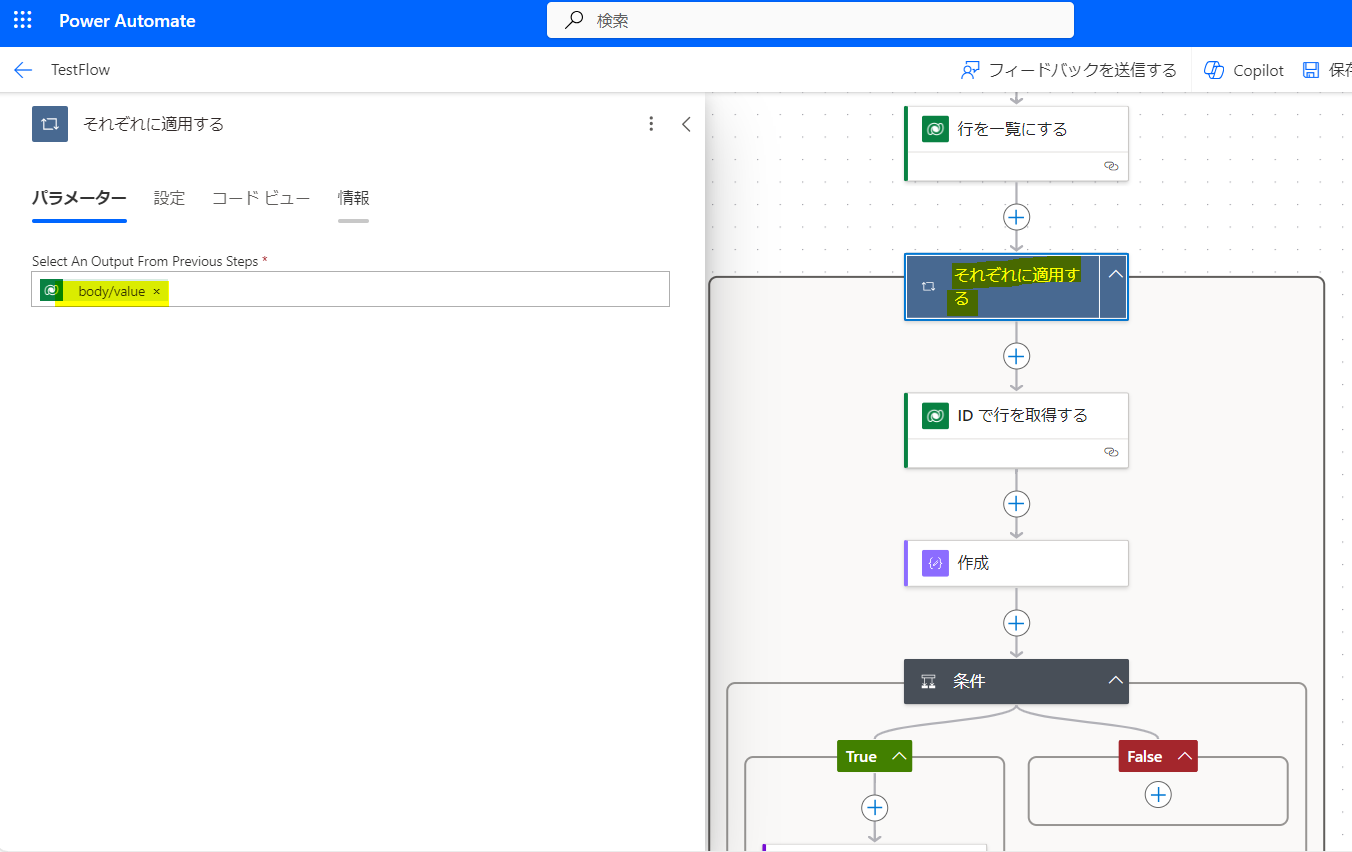Open the three-dot more options menu

point(651,124)
